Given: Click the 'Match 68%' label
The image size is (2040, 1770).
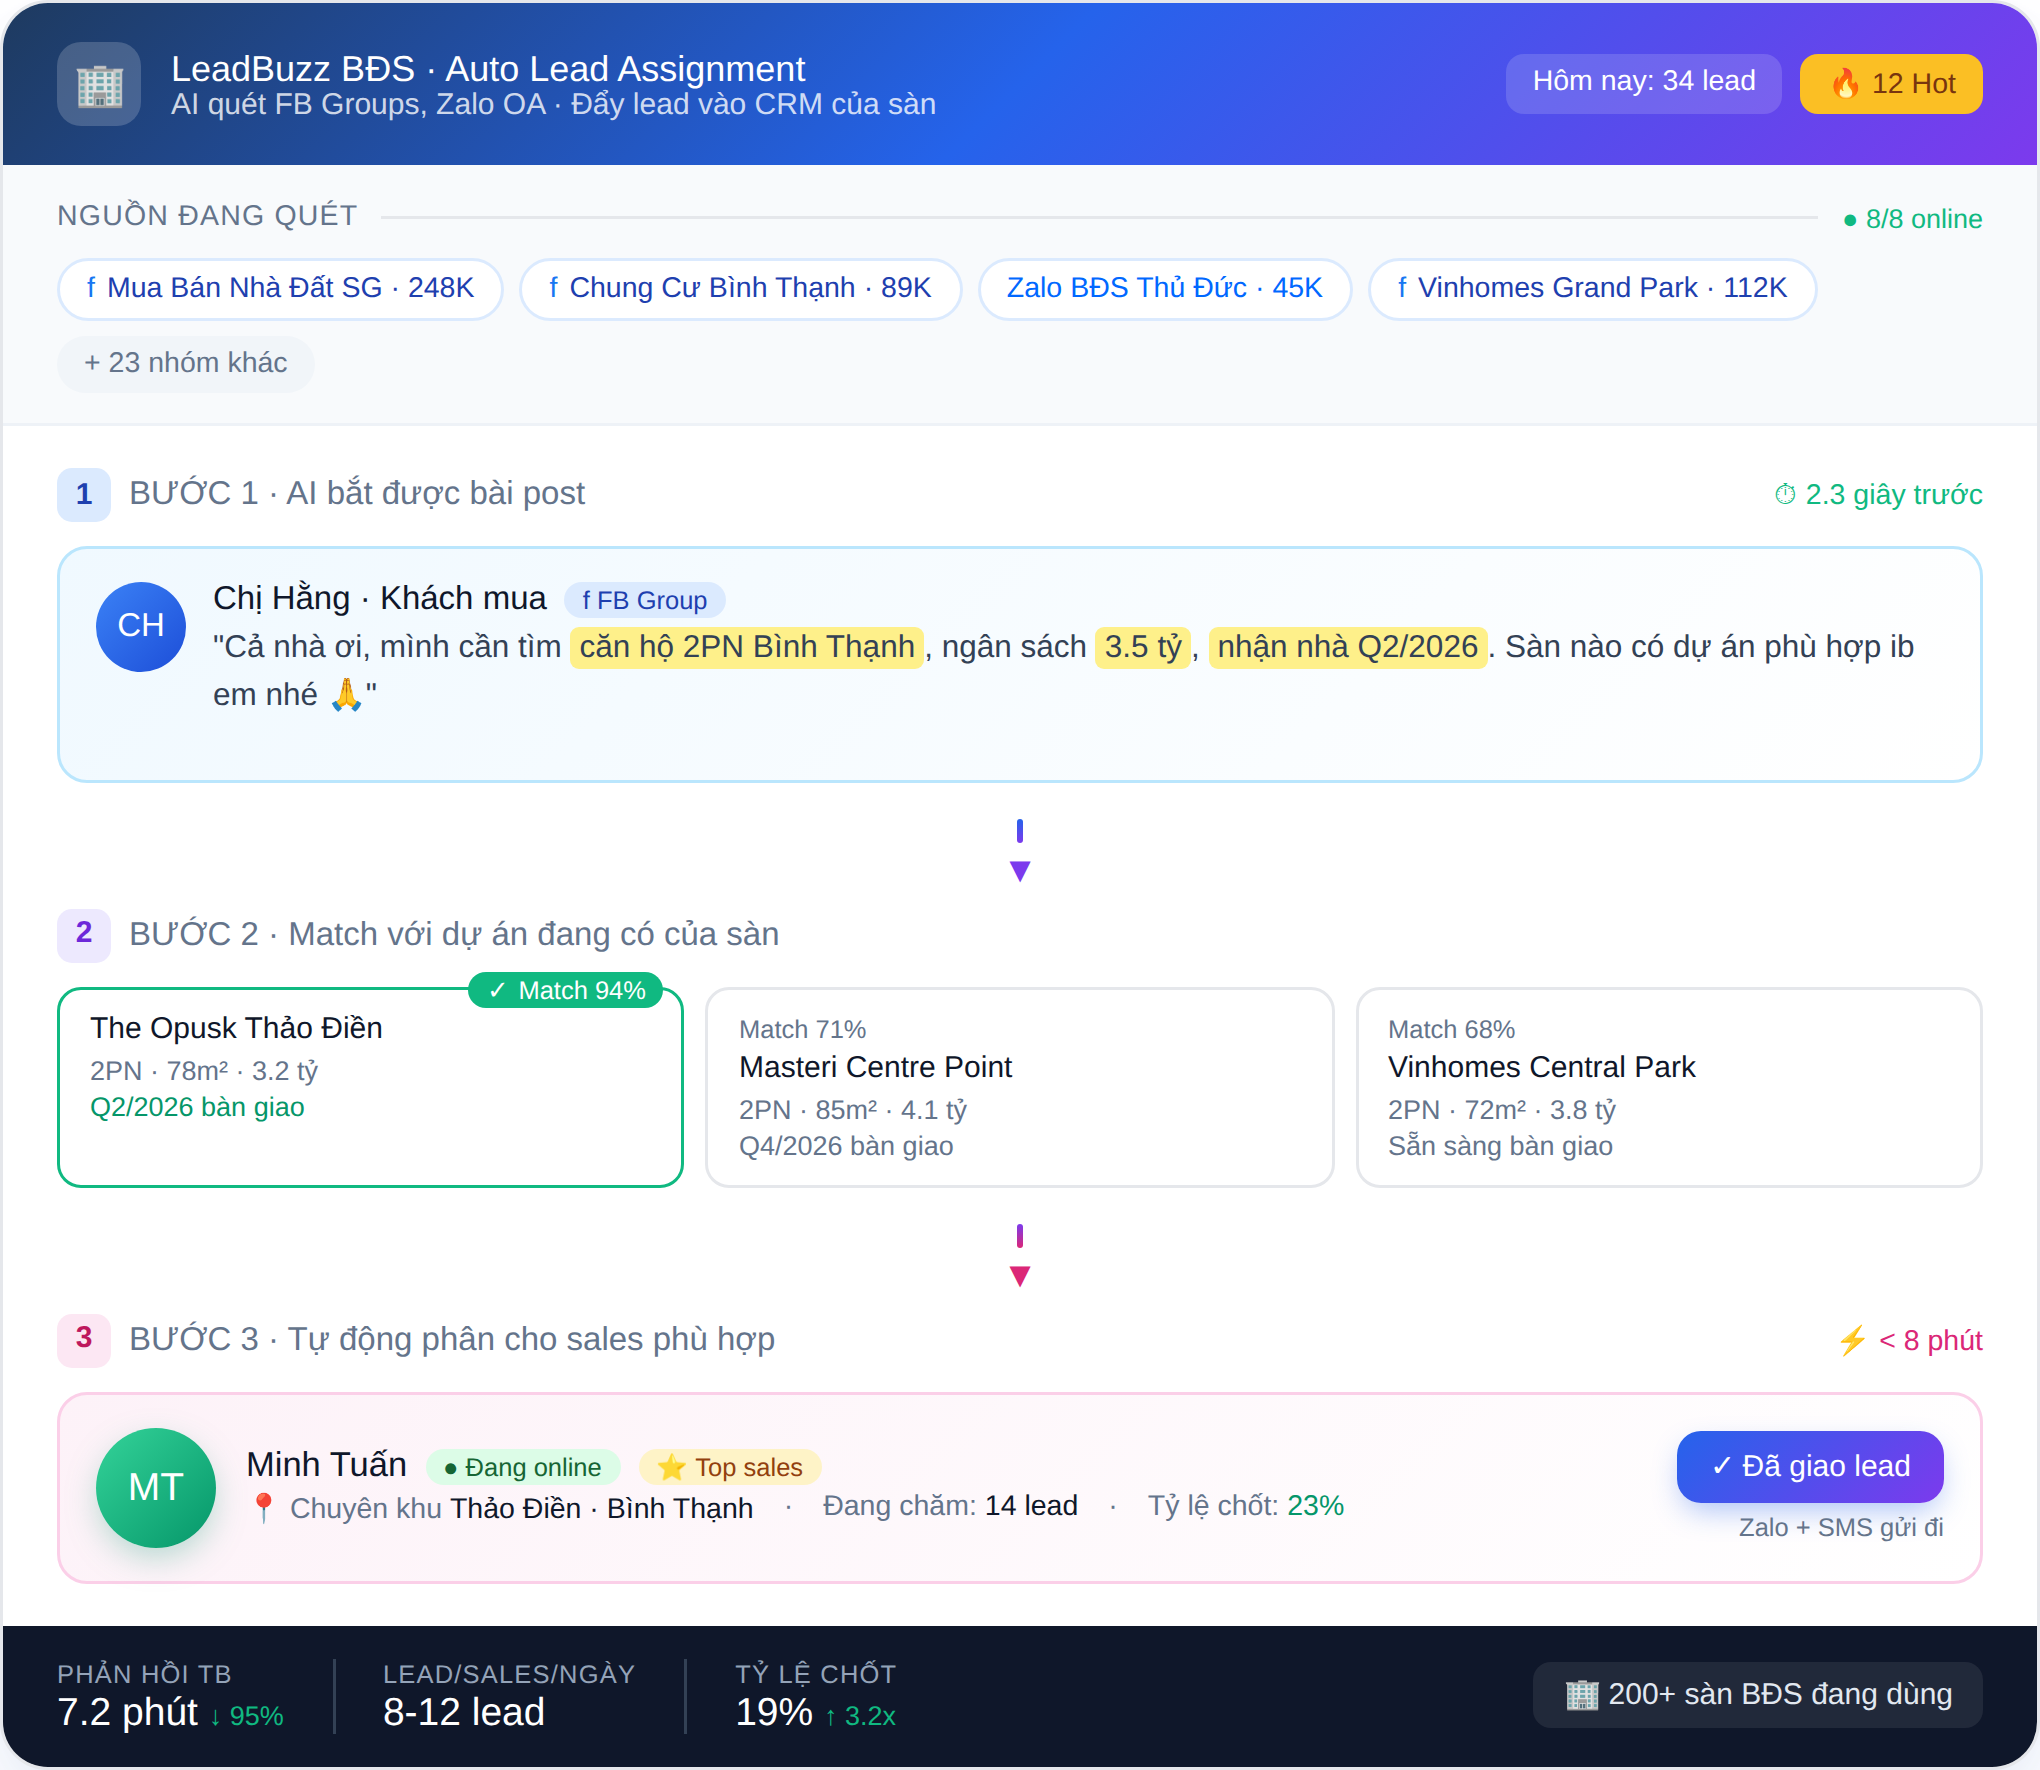Looking at the screenshot, I should pos(1451,1029).
